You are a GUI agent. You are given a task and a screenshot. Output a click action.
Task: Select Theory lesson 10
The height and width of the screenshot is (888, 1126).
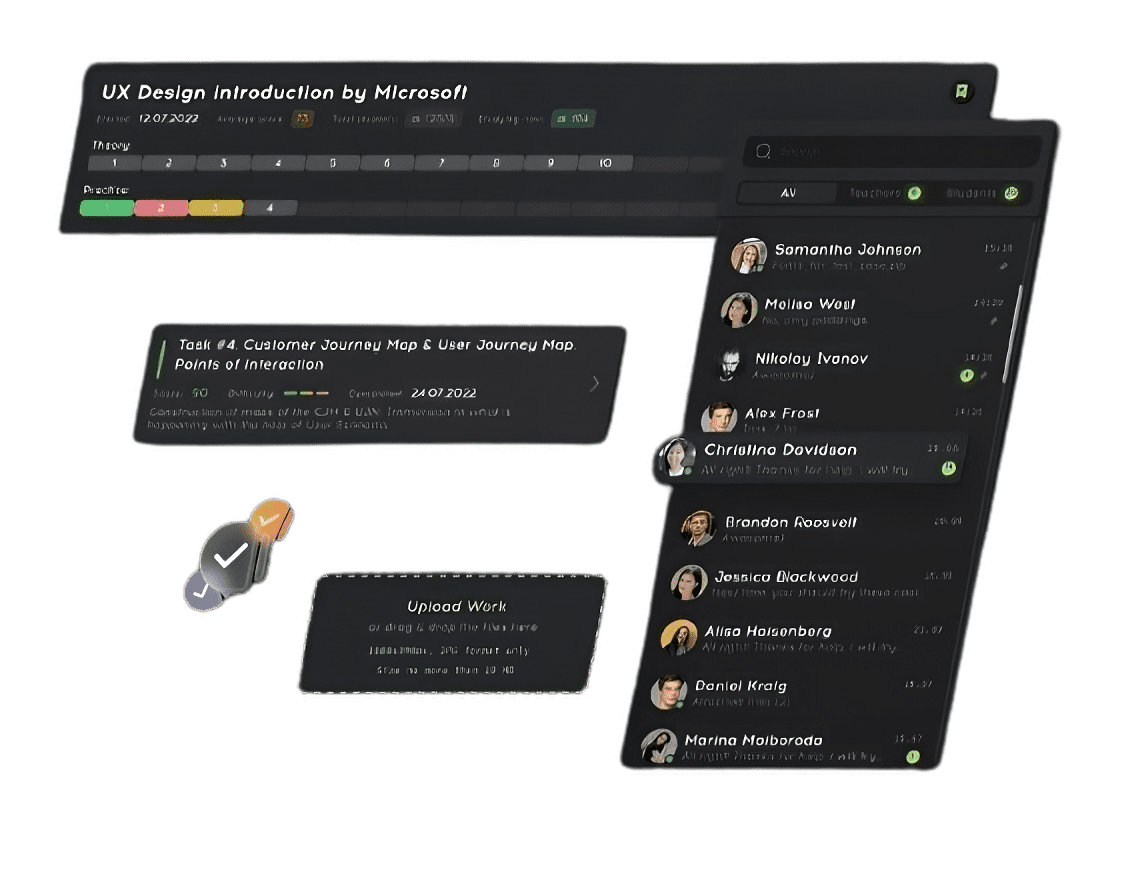[605, 163]
